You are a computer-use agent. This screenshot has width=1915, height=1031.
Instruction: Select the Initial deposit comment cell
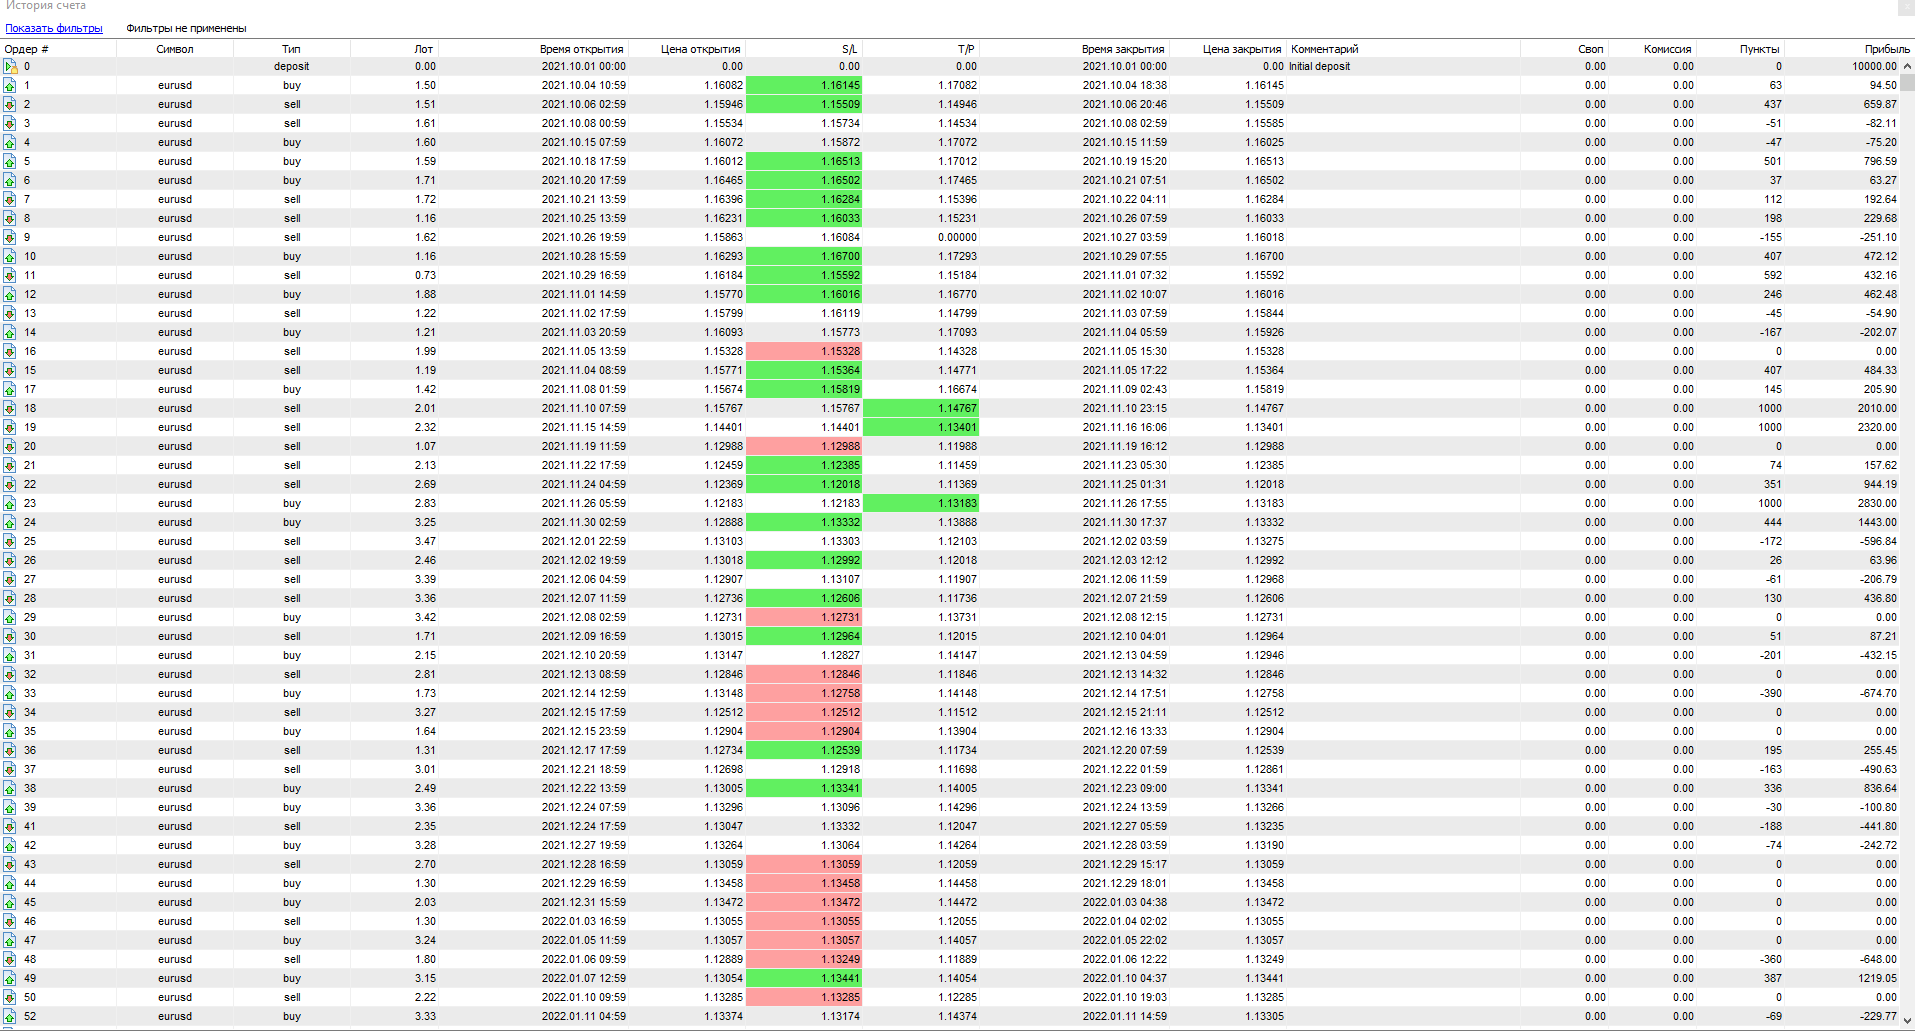pos(1319,67)
